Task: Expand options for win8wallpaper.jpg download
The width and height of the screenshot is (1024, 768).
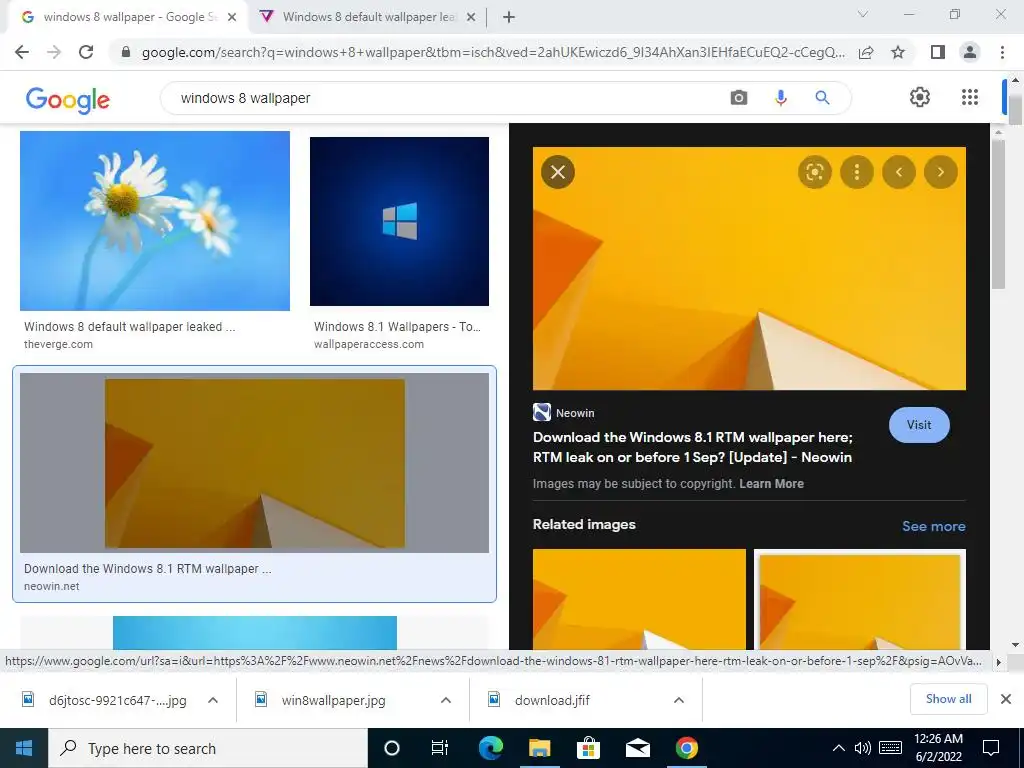Action: point(445,700)
